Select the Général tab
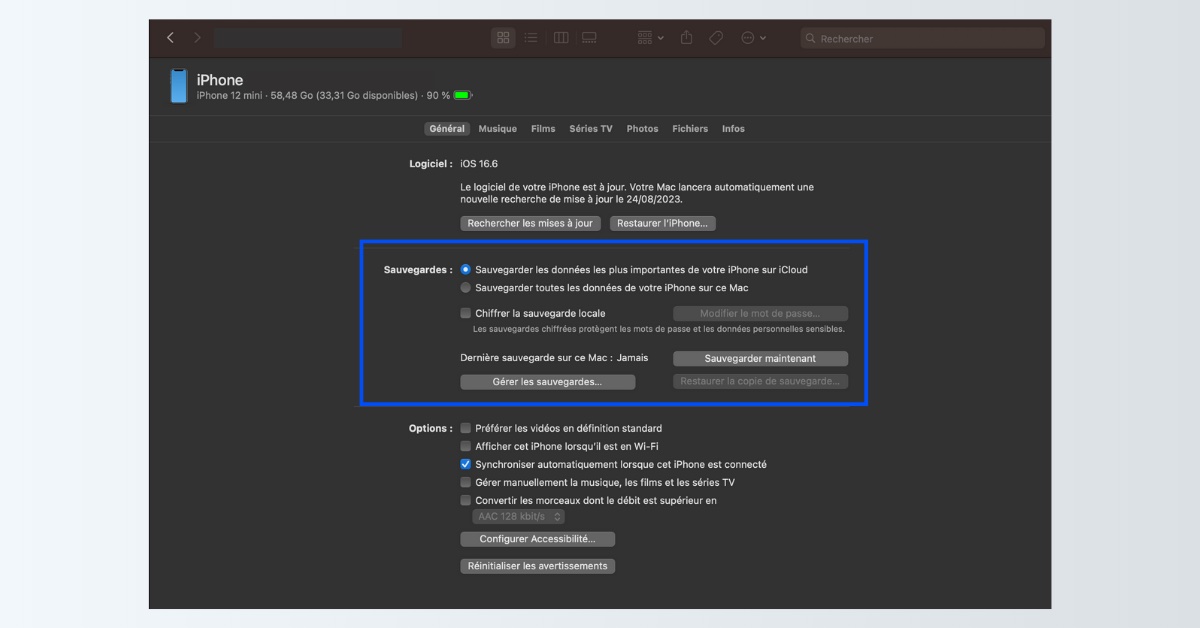1200x628 pixels. (447, 129)
